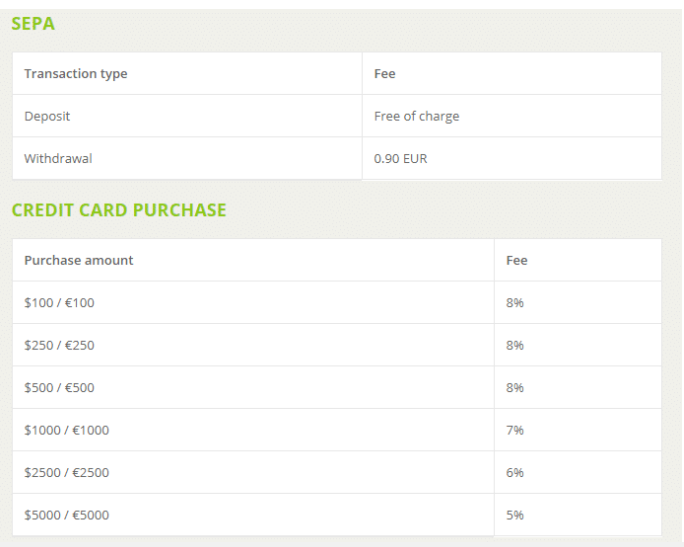Select the Purchase amount column header
The height and width of the screenshot is (547, 684).
[79, 260]
